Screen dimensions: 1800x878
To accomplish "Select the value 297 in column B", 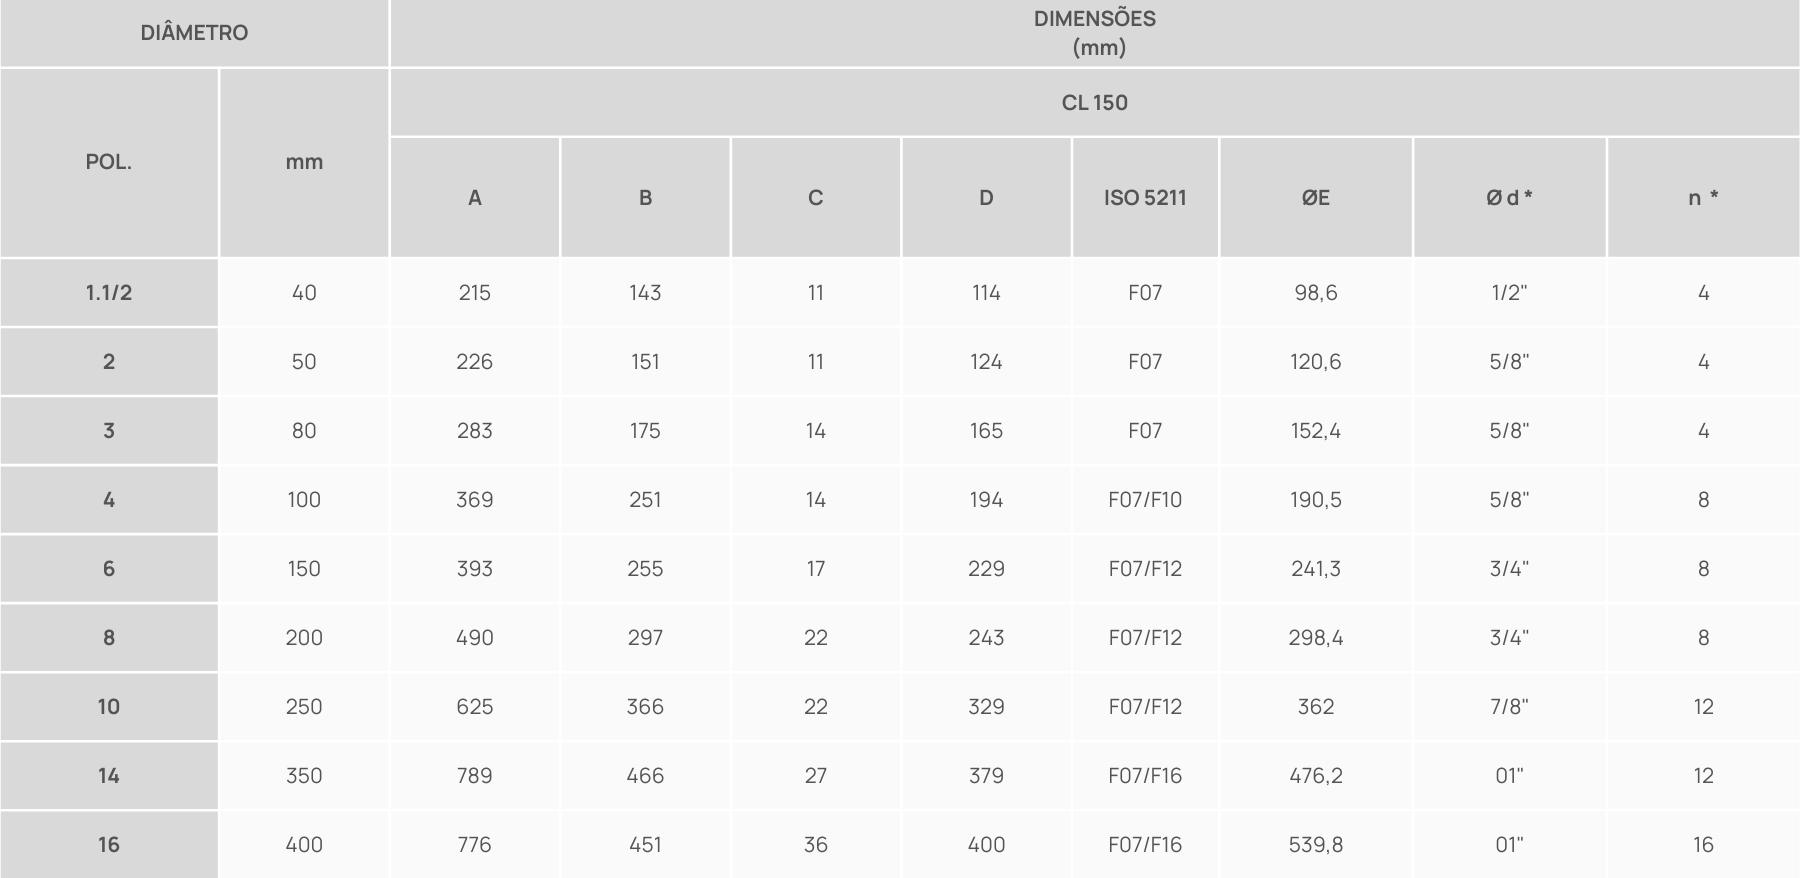I will coord(645,638).
